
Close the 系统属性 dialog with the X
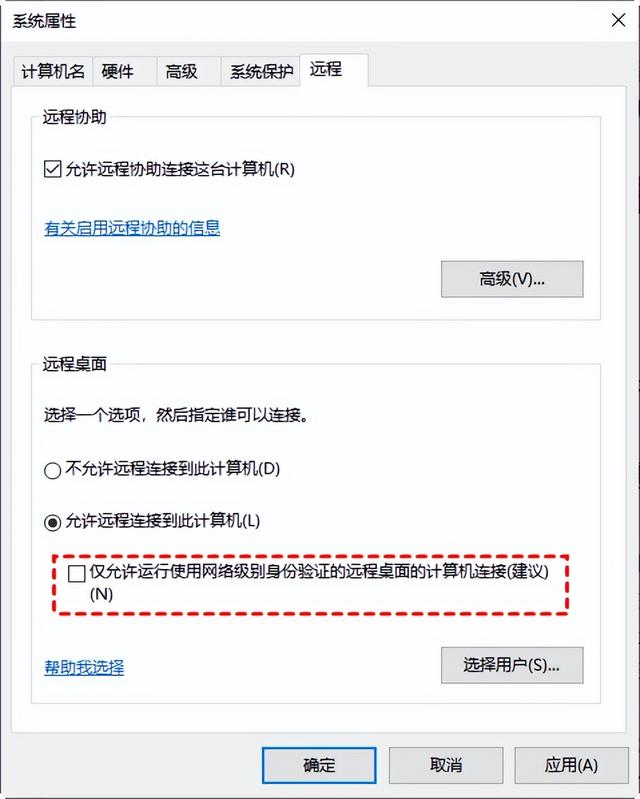click(618, 20)
